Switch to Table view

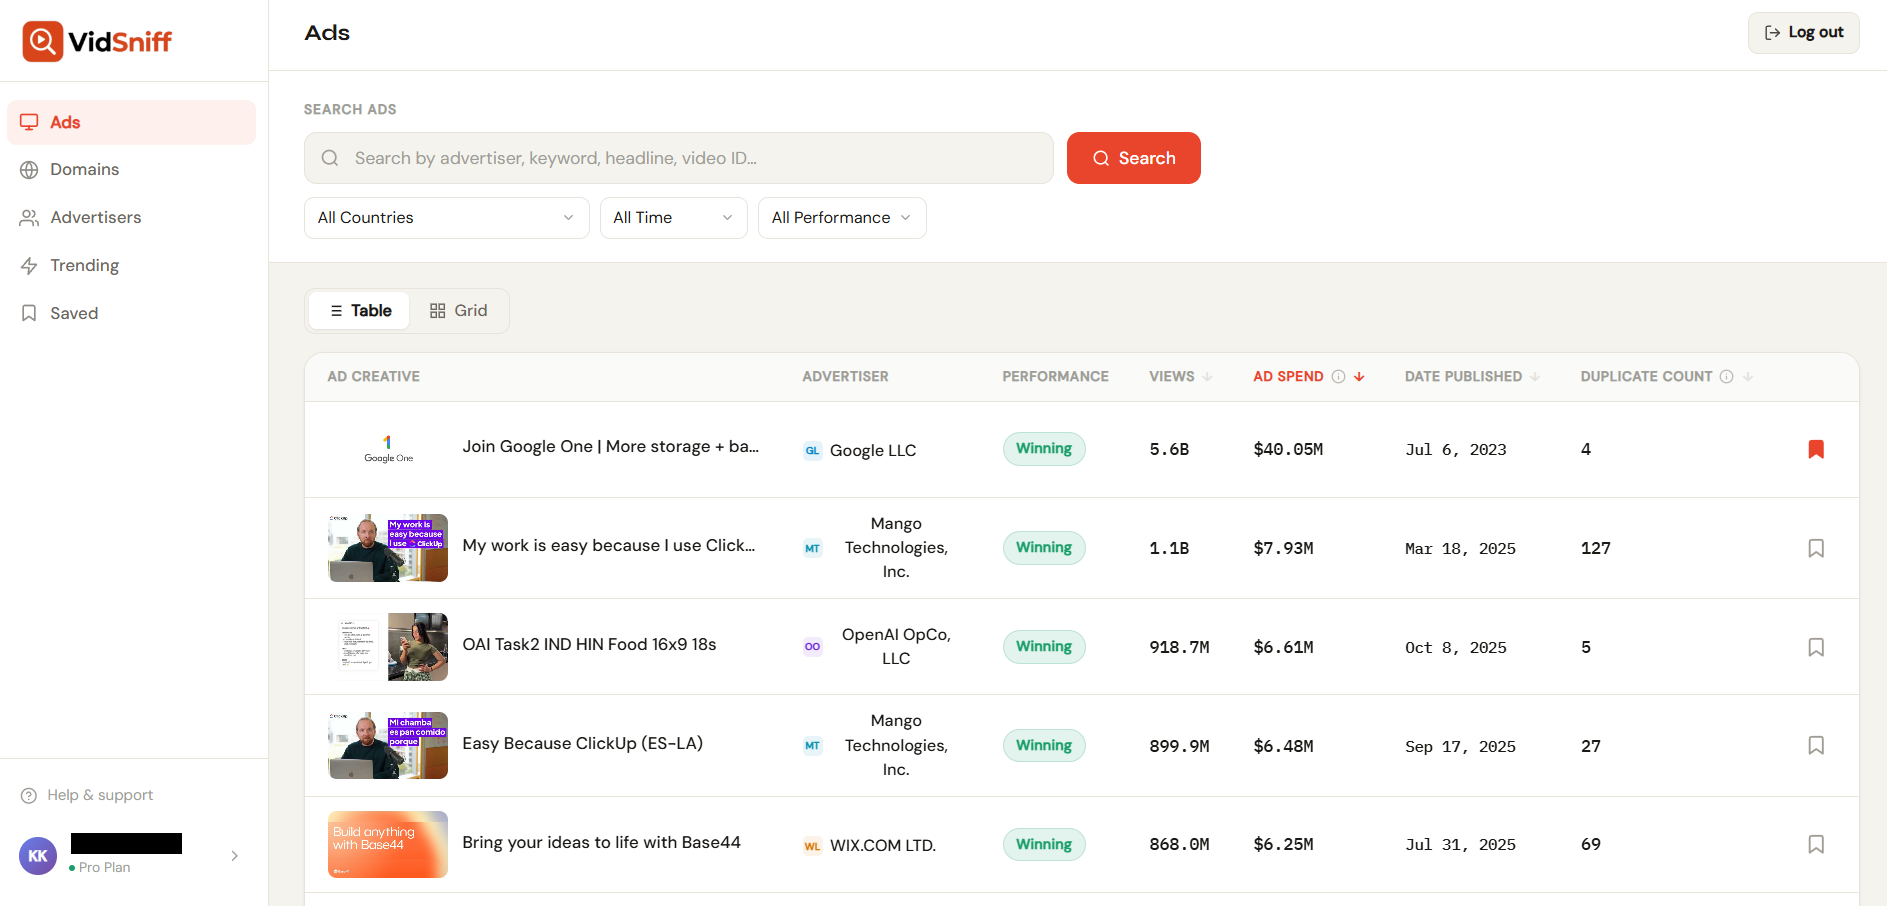pos(360,311)
